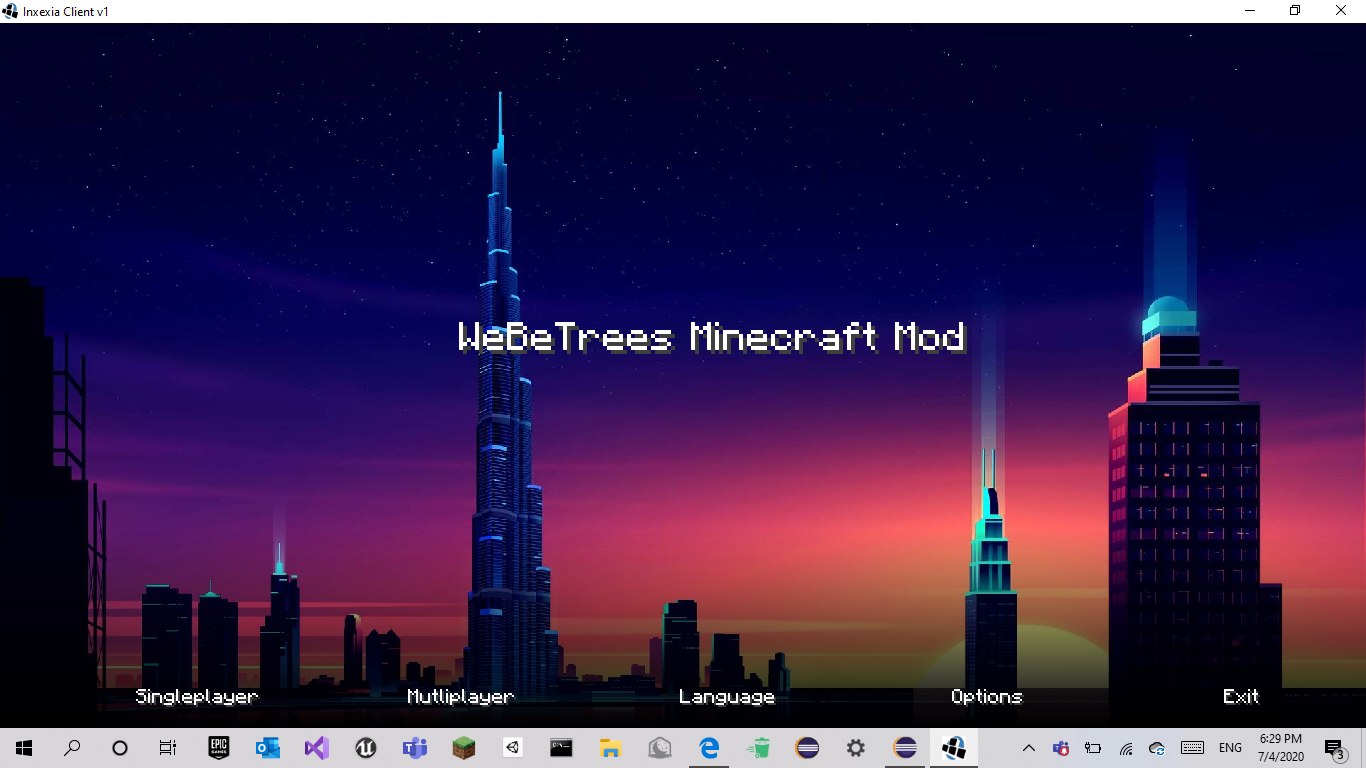Open Unreal Engine taskbar icon
Screen dimensions: 1366x768
point(366,748)
